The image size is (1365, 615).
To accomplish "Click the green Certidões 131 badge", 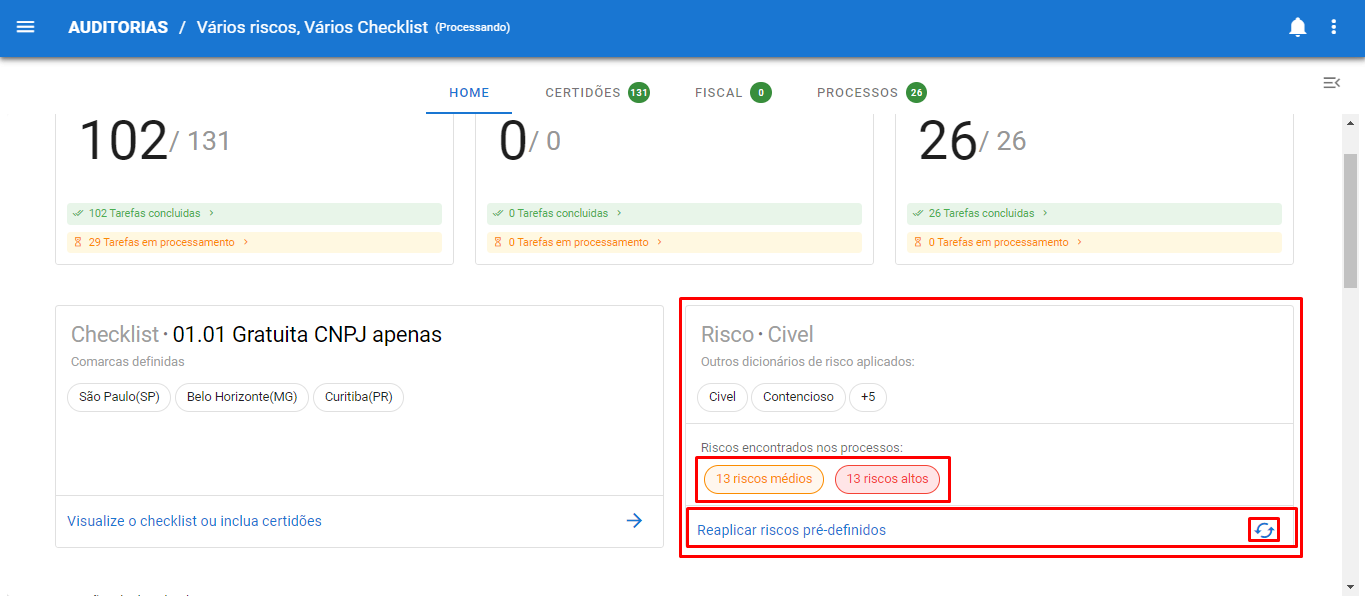I will point(639,93).
